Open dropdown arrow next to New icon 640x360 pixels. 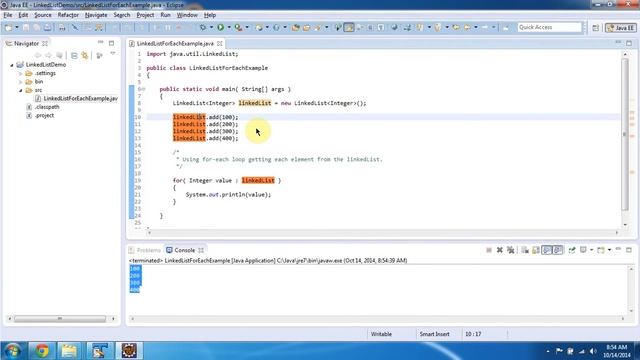point(17,27)
